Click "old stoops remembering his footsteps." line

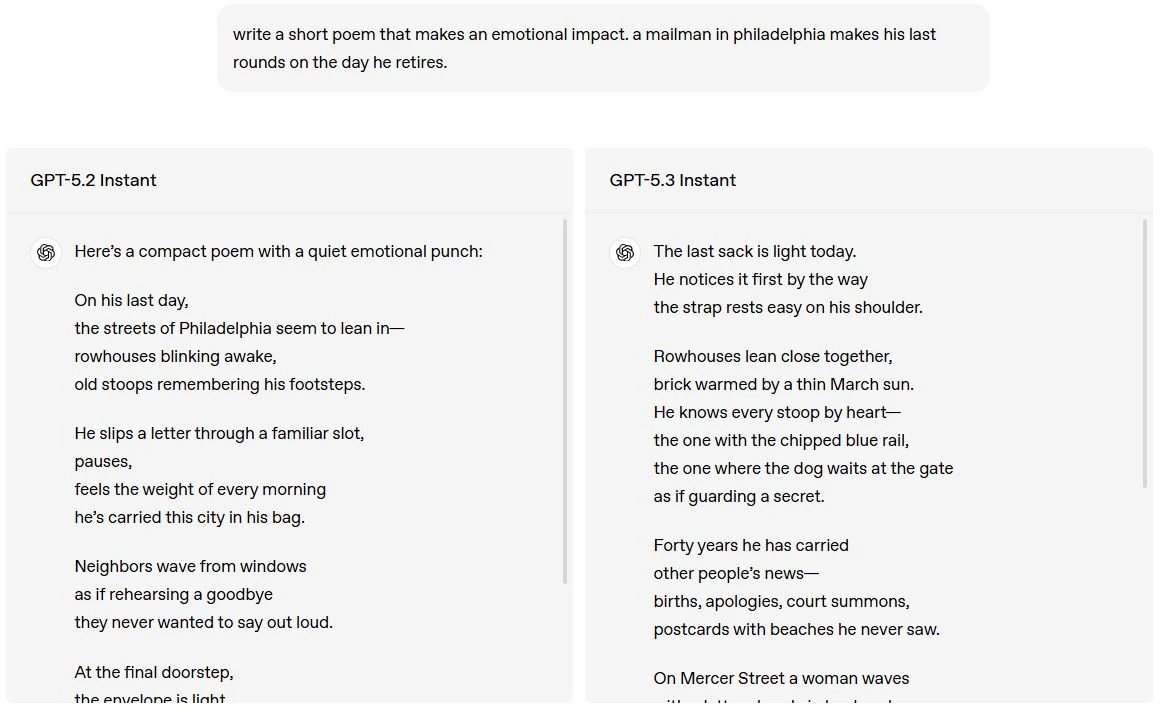tap(220, 385)
